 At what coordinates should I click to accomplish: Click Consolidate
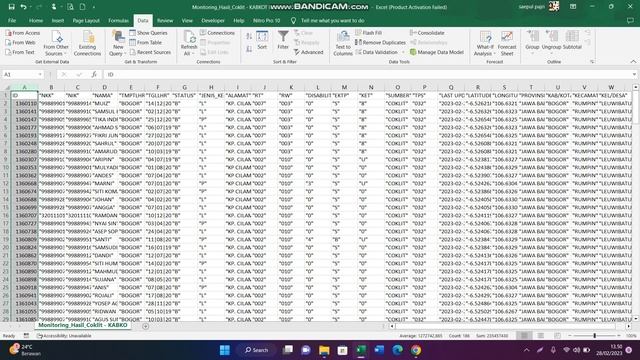[427, 33]
